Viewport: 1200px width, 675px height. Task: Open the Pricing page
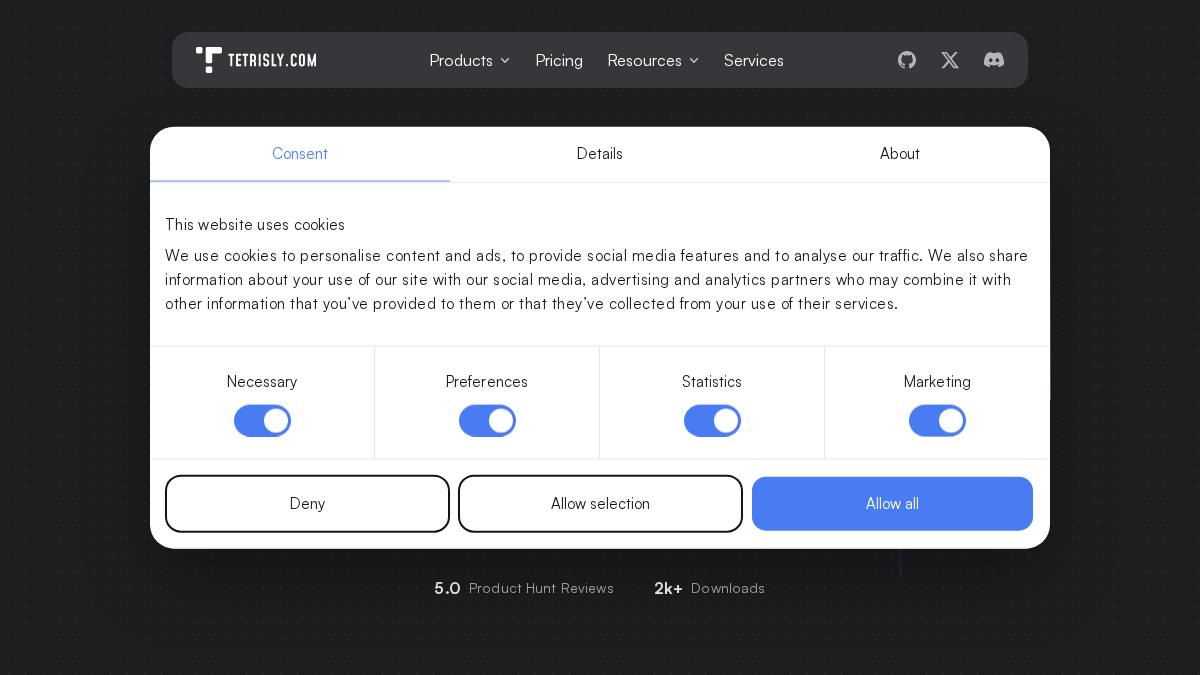[559, 60]
